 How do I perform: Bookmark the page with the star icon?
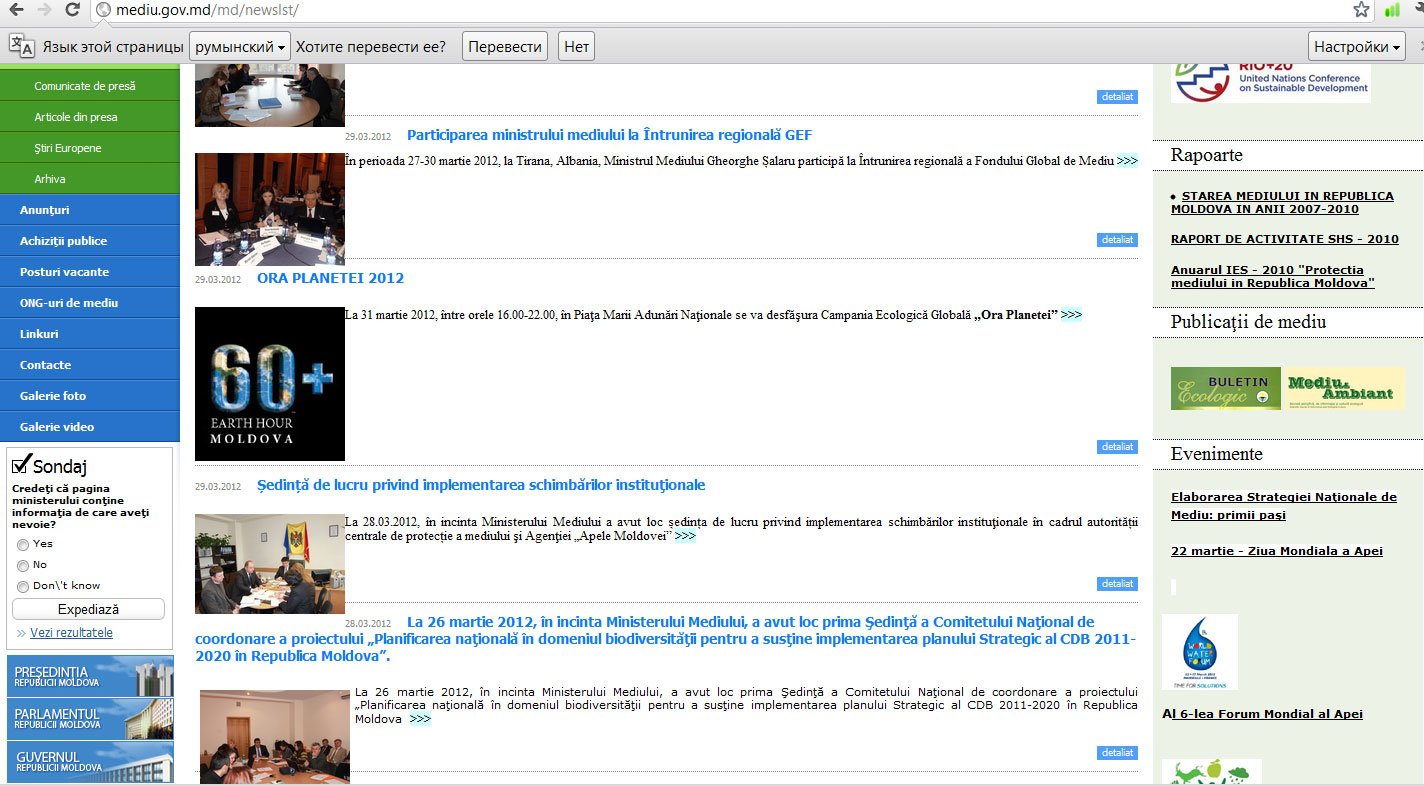pos(1361,10)
